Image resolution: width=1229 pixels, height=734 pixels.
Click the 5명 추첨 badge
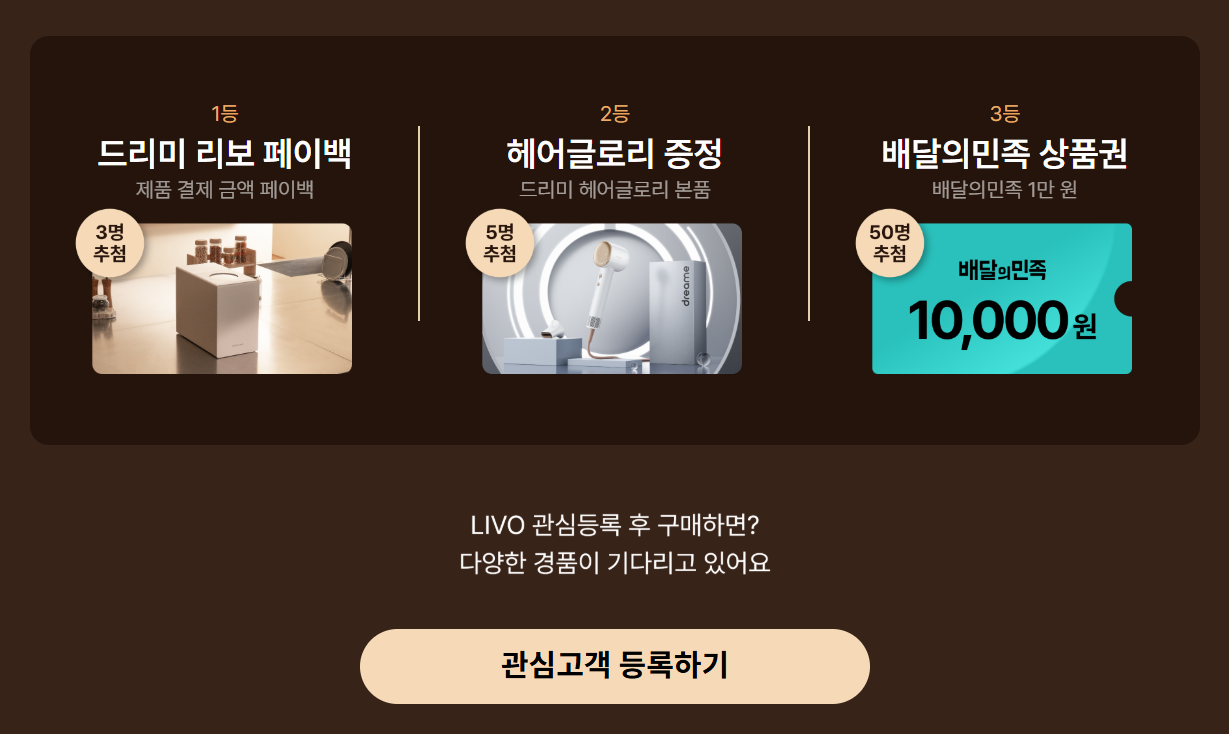[499, 243]
